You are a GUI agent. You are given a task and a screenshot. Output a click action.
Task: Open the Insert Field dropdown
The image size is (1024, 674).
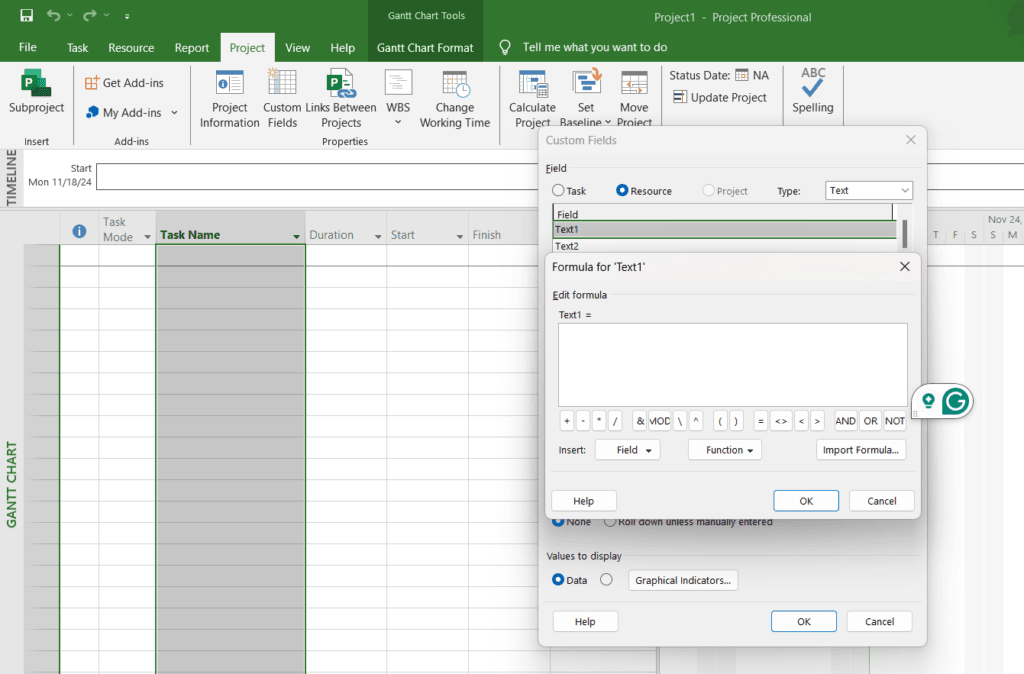point(627,449)
